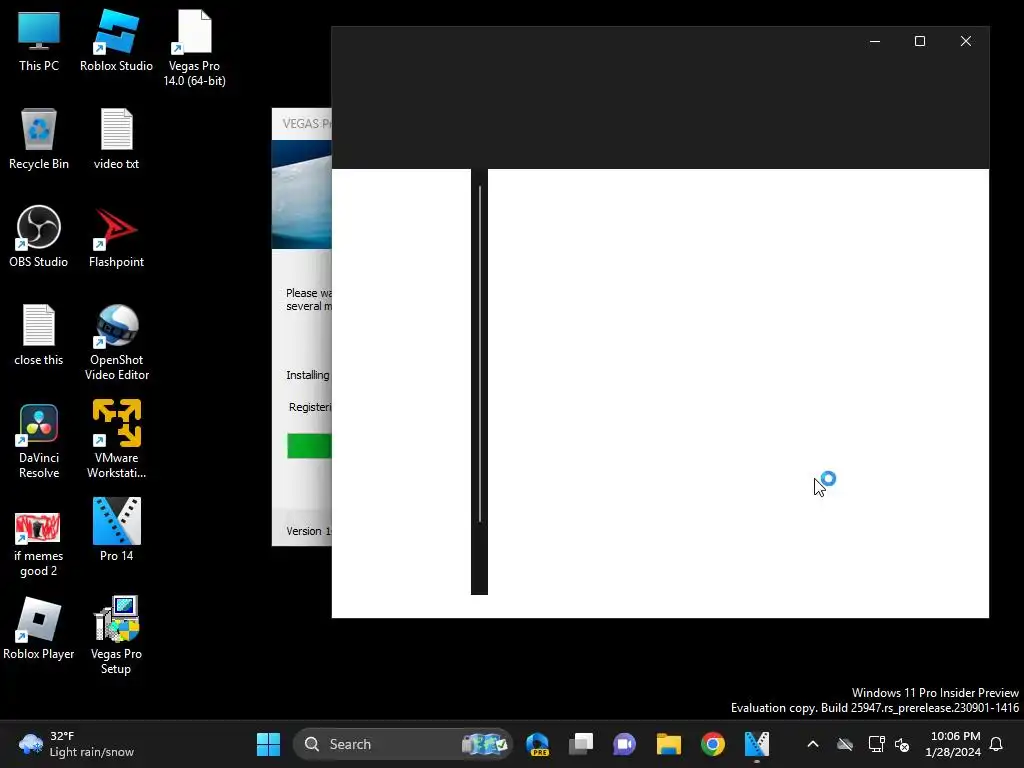
Task: Open Microsoft Edge PRE from taskbar
Action: [x=537, y=744]
